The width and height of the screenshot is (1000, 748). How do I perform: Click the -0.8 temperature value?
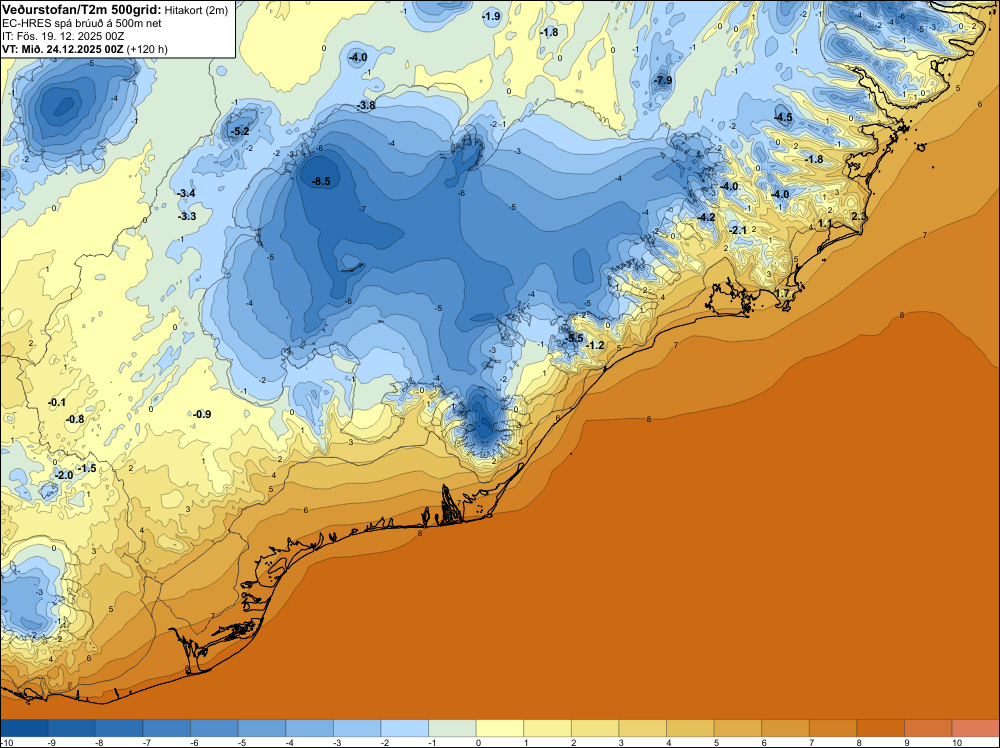(75, 420)
